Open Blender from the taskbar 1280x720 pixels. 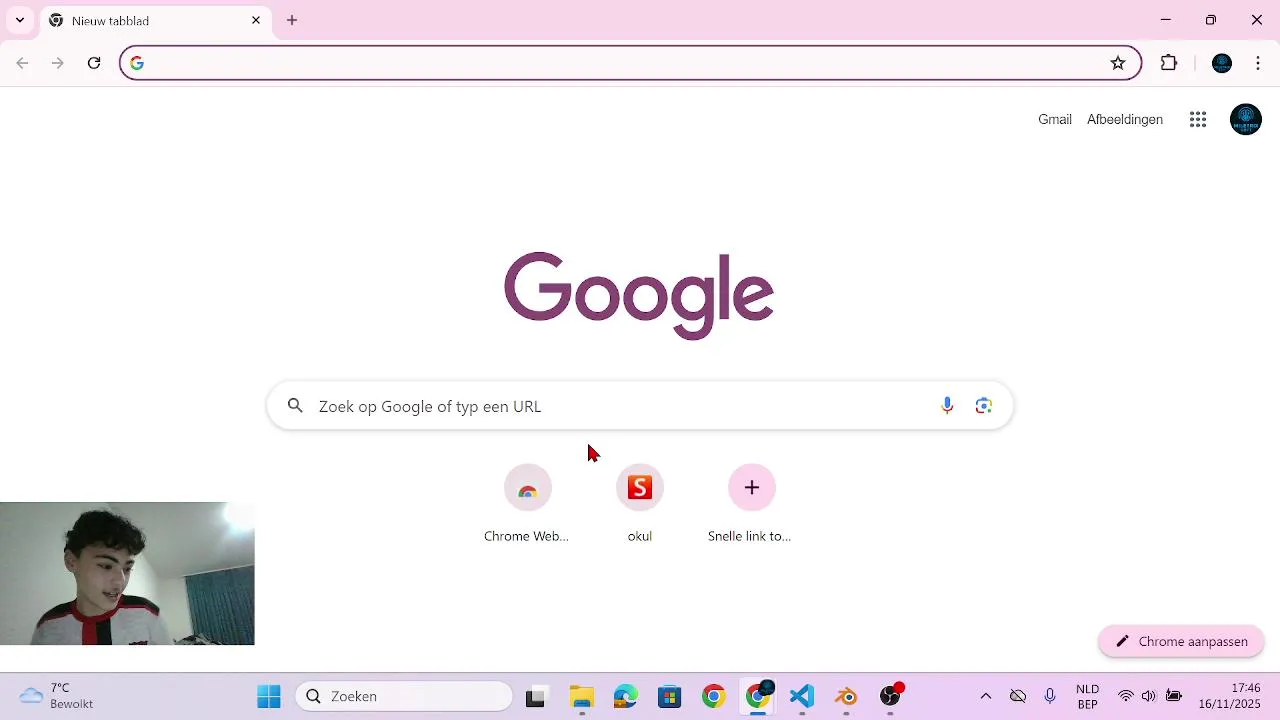847,697
